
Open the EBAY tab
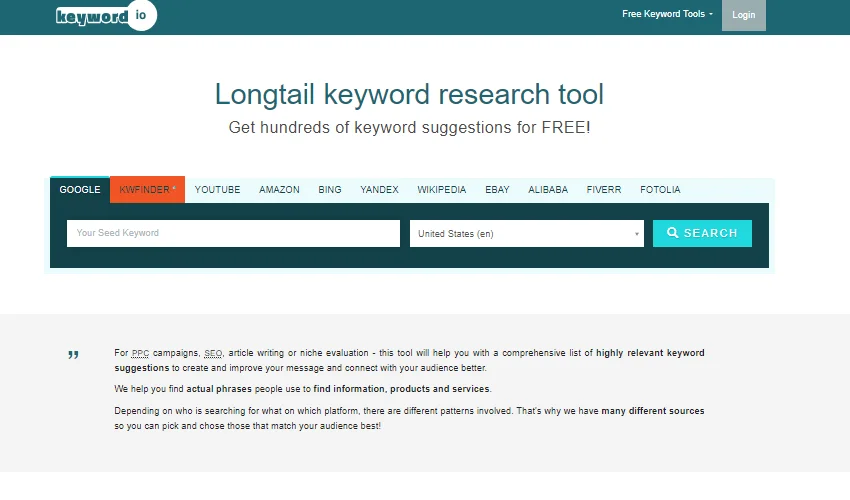tap(497, 190)
